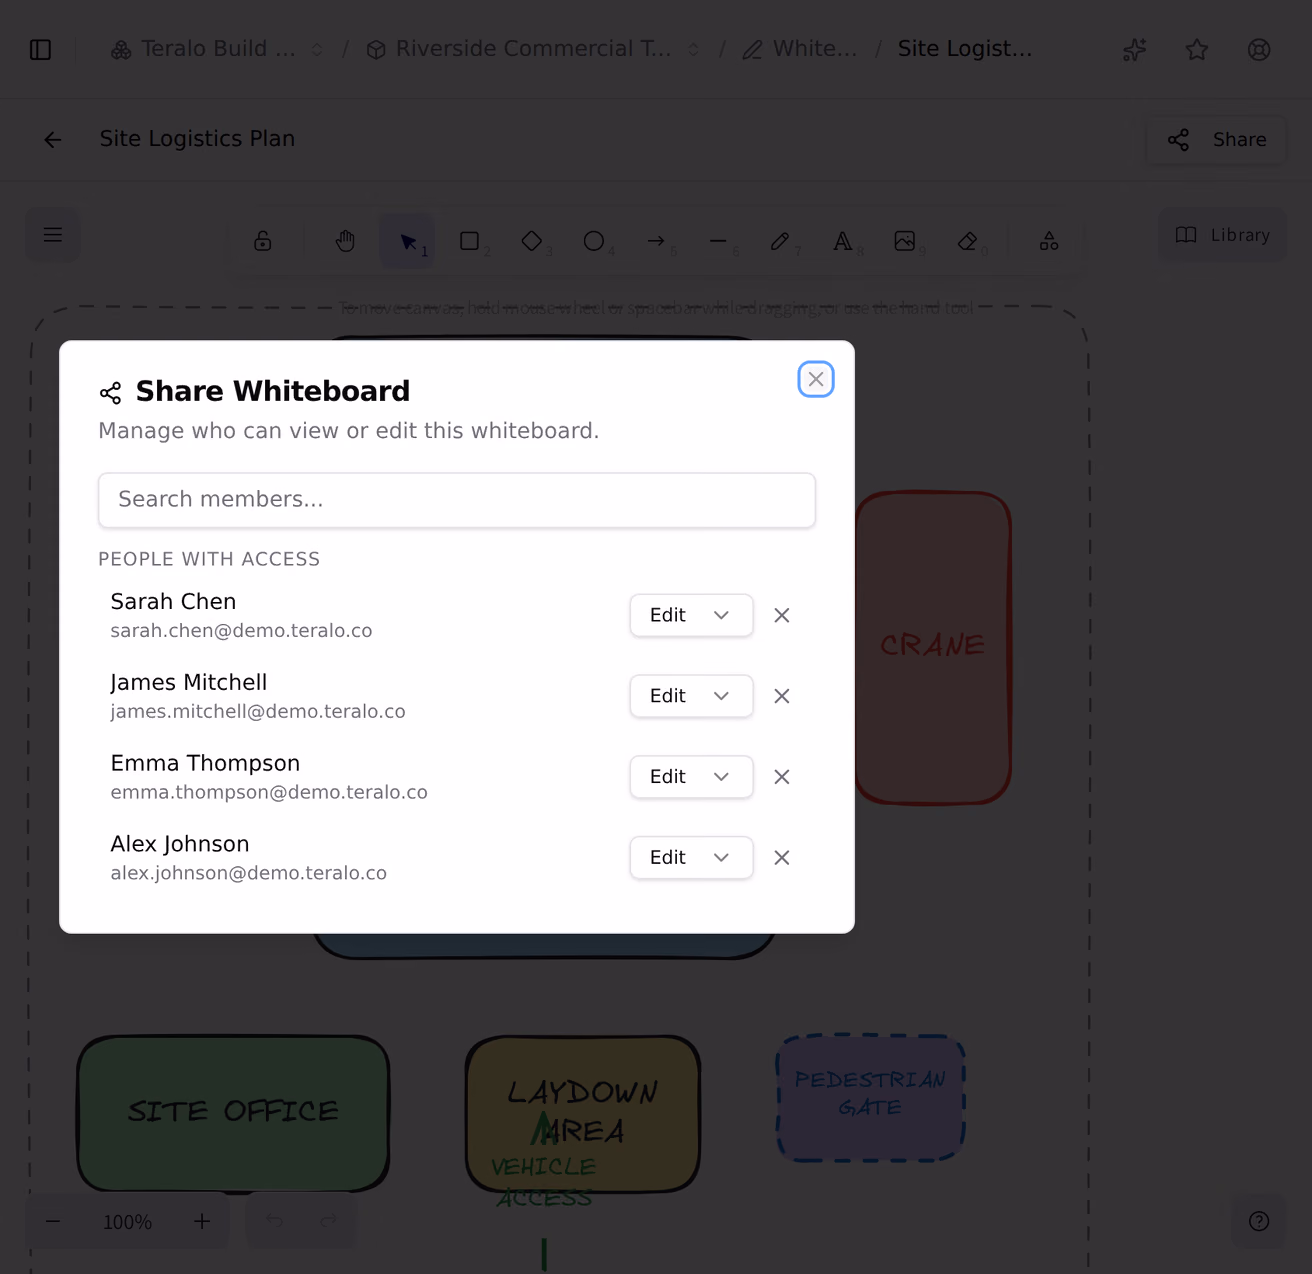The width and height of the screenshot is (1312, 1274).
Task: Open the Whiteboards breadcrumb link
Action: point(800,49)
